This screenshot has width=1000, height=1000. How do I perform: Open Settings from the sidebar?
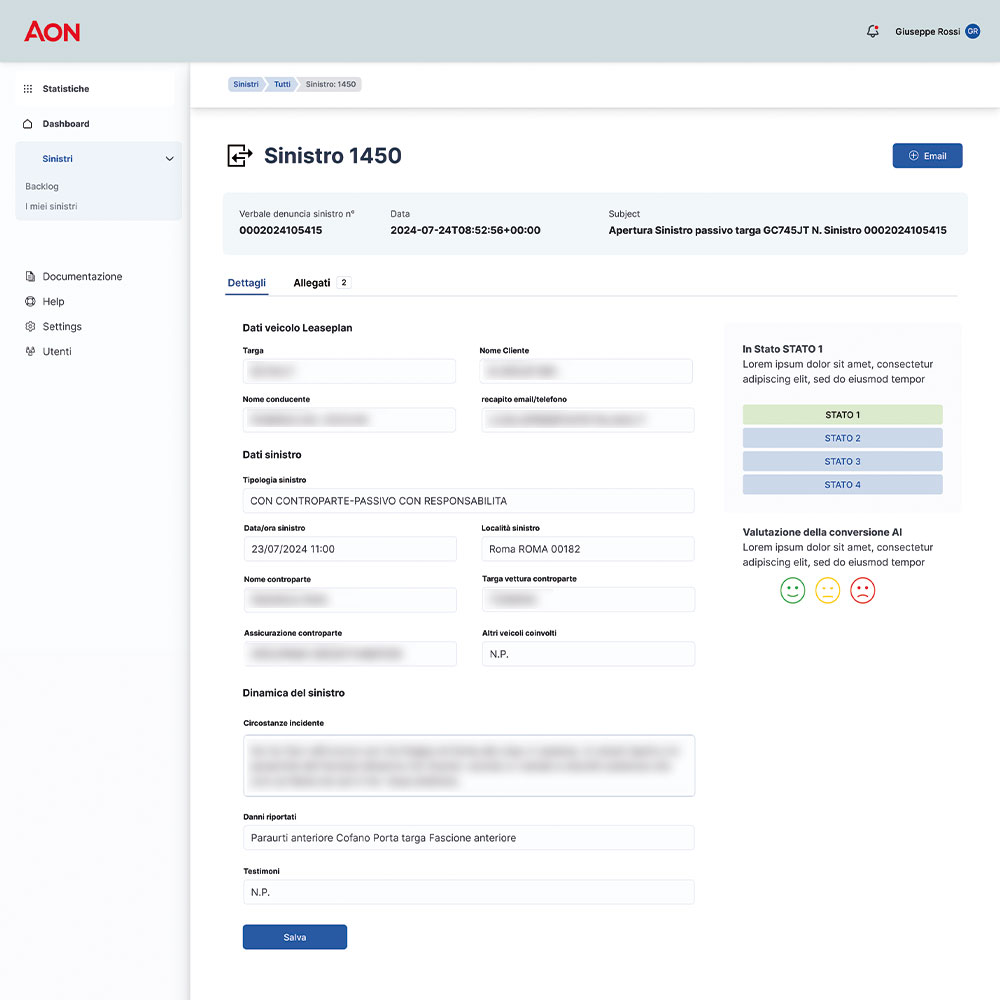tap(61, 327)
